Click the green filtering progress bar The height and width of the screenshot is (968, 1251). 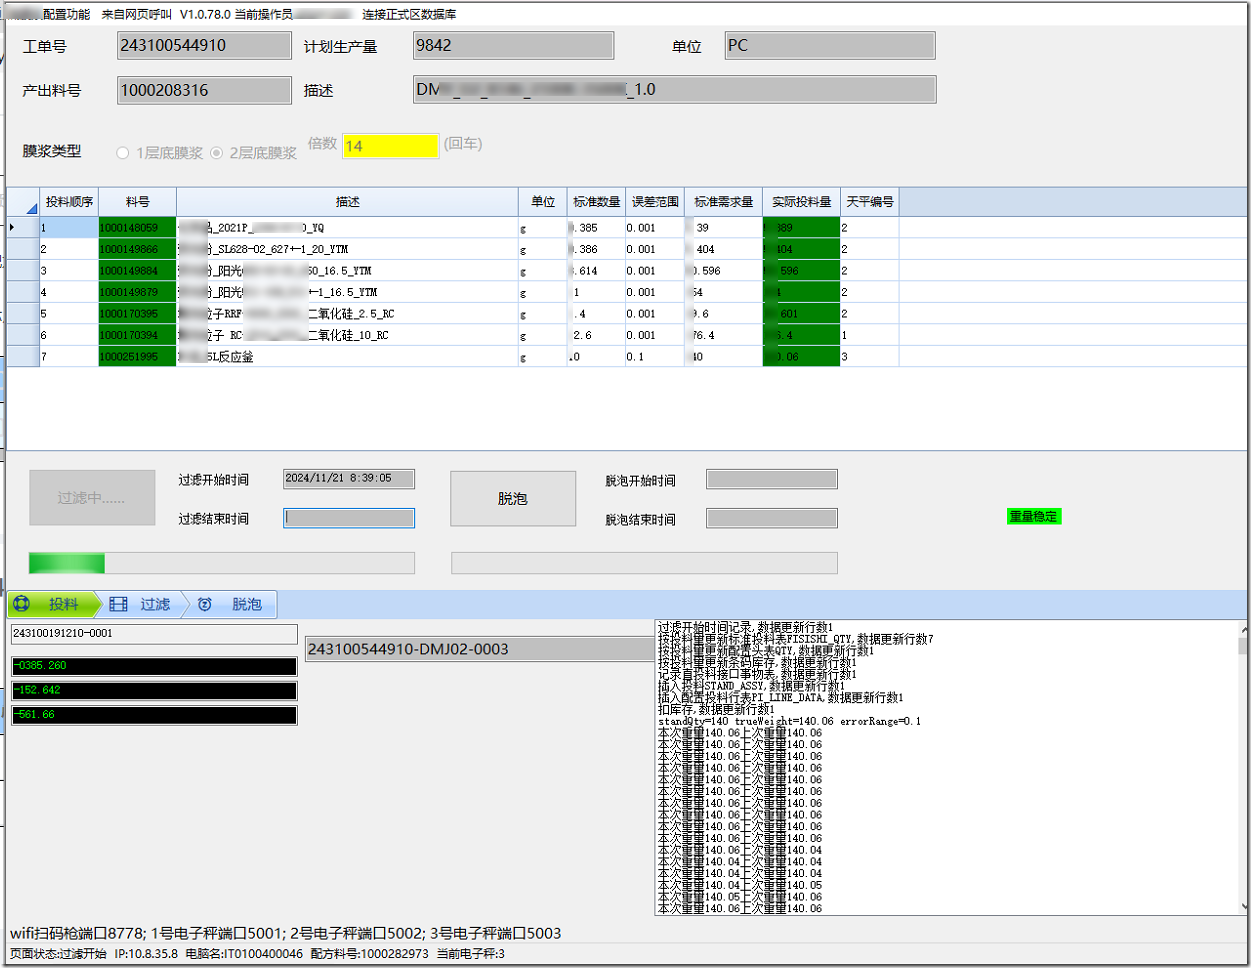coord(222,563)
